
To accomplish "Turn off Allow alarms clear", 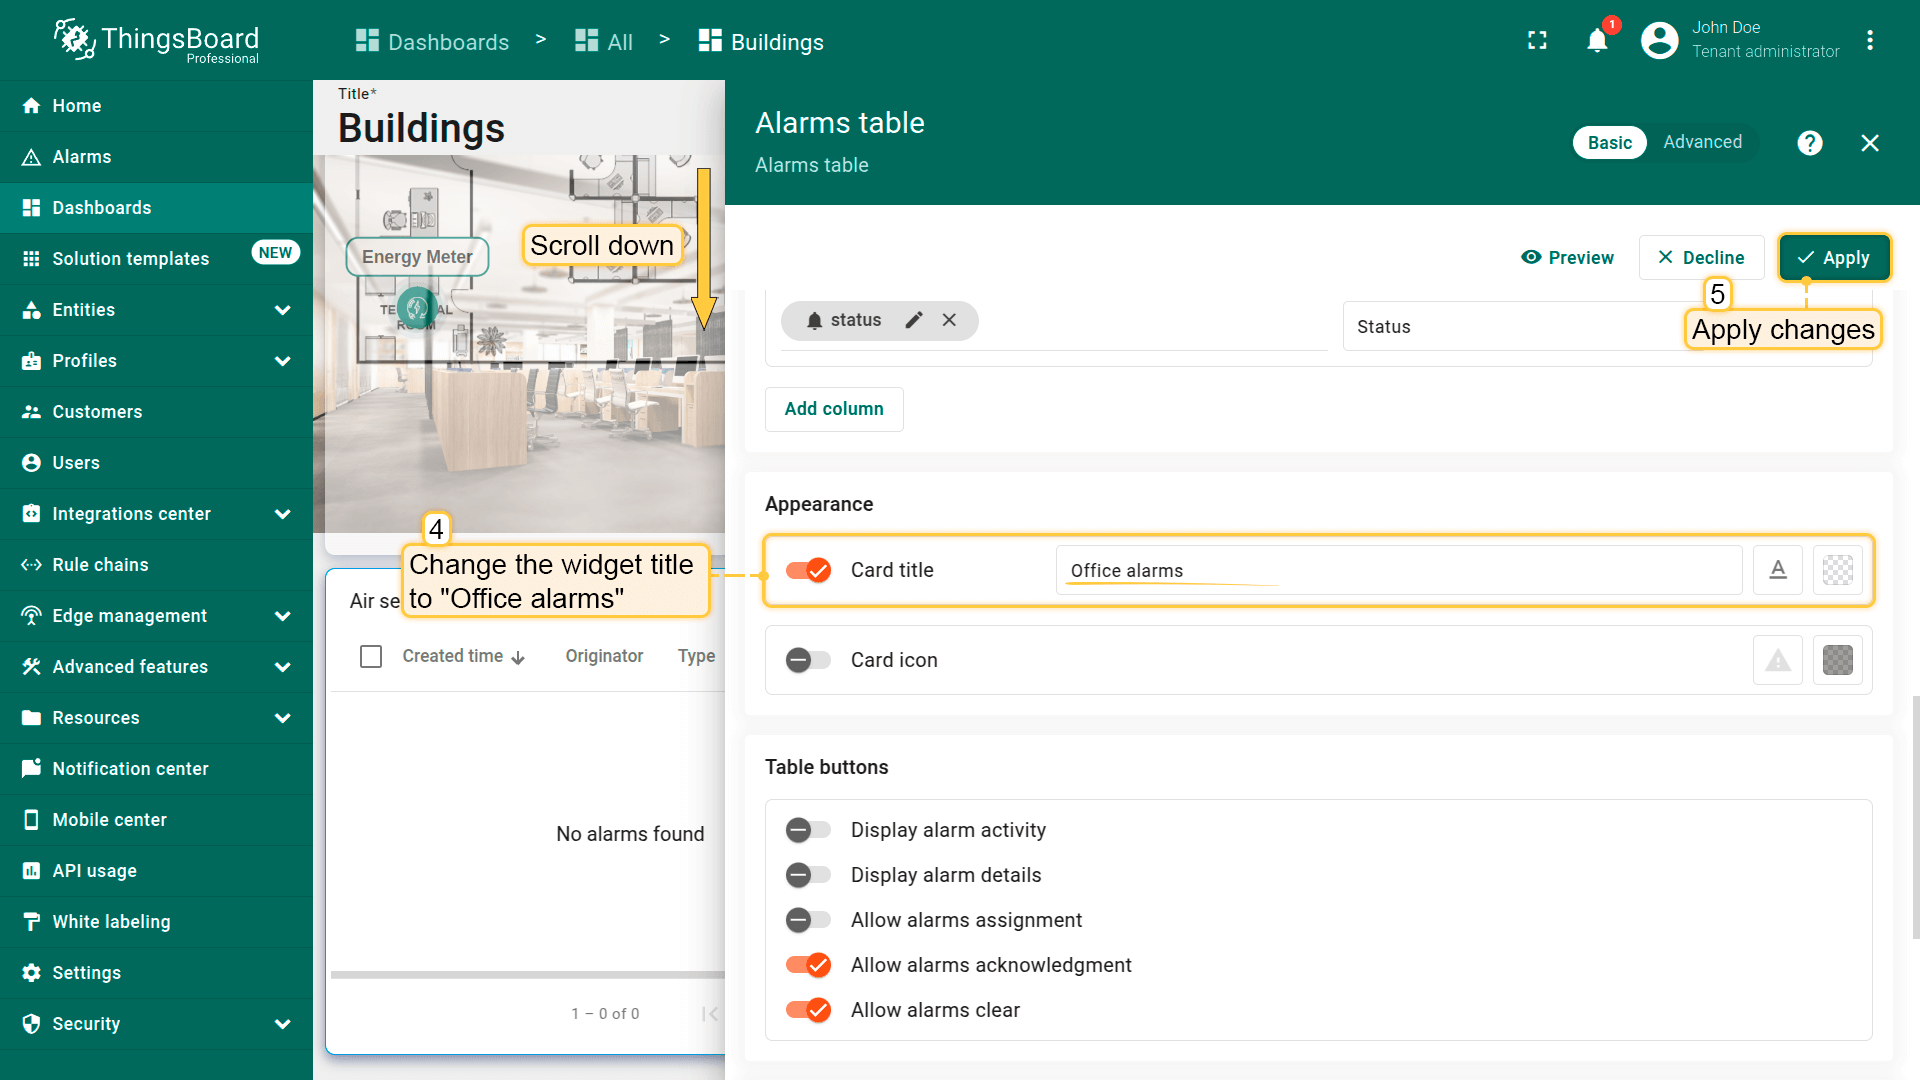I will click(808, 1010).
